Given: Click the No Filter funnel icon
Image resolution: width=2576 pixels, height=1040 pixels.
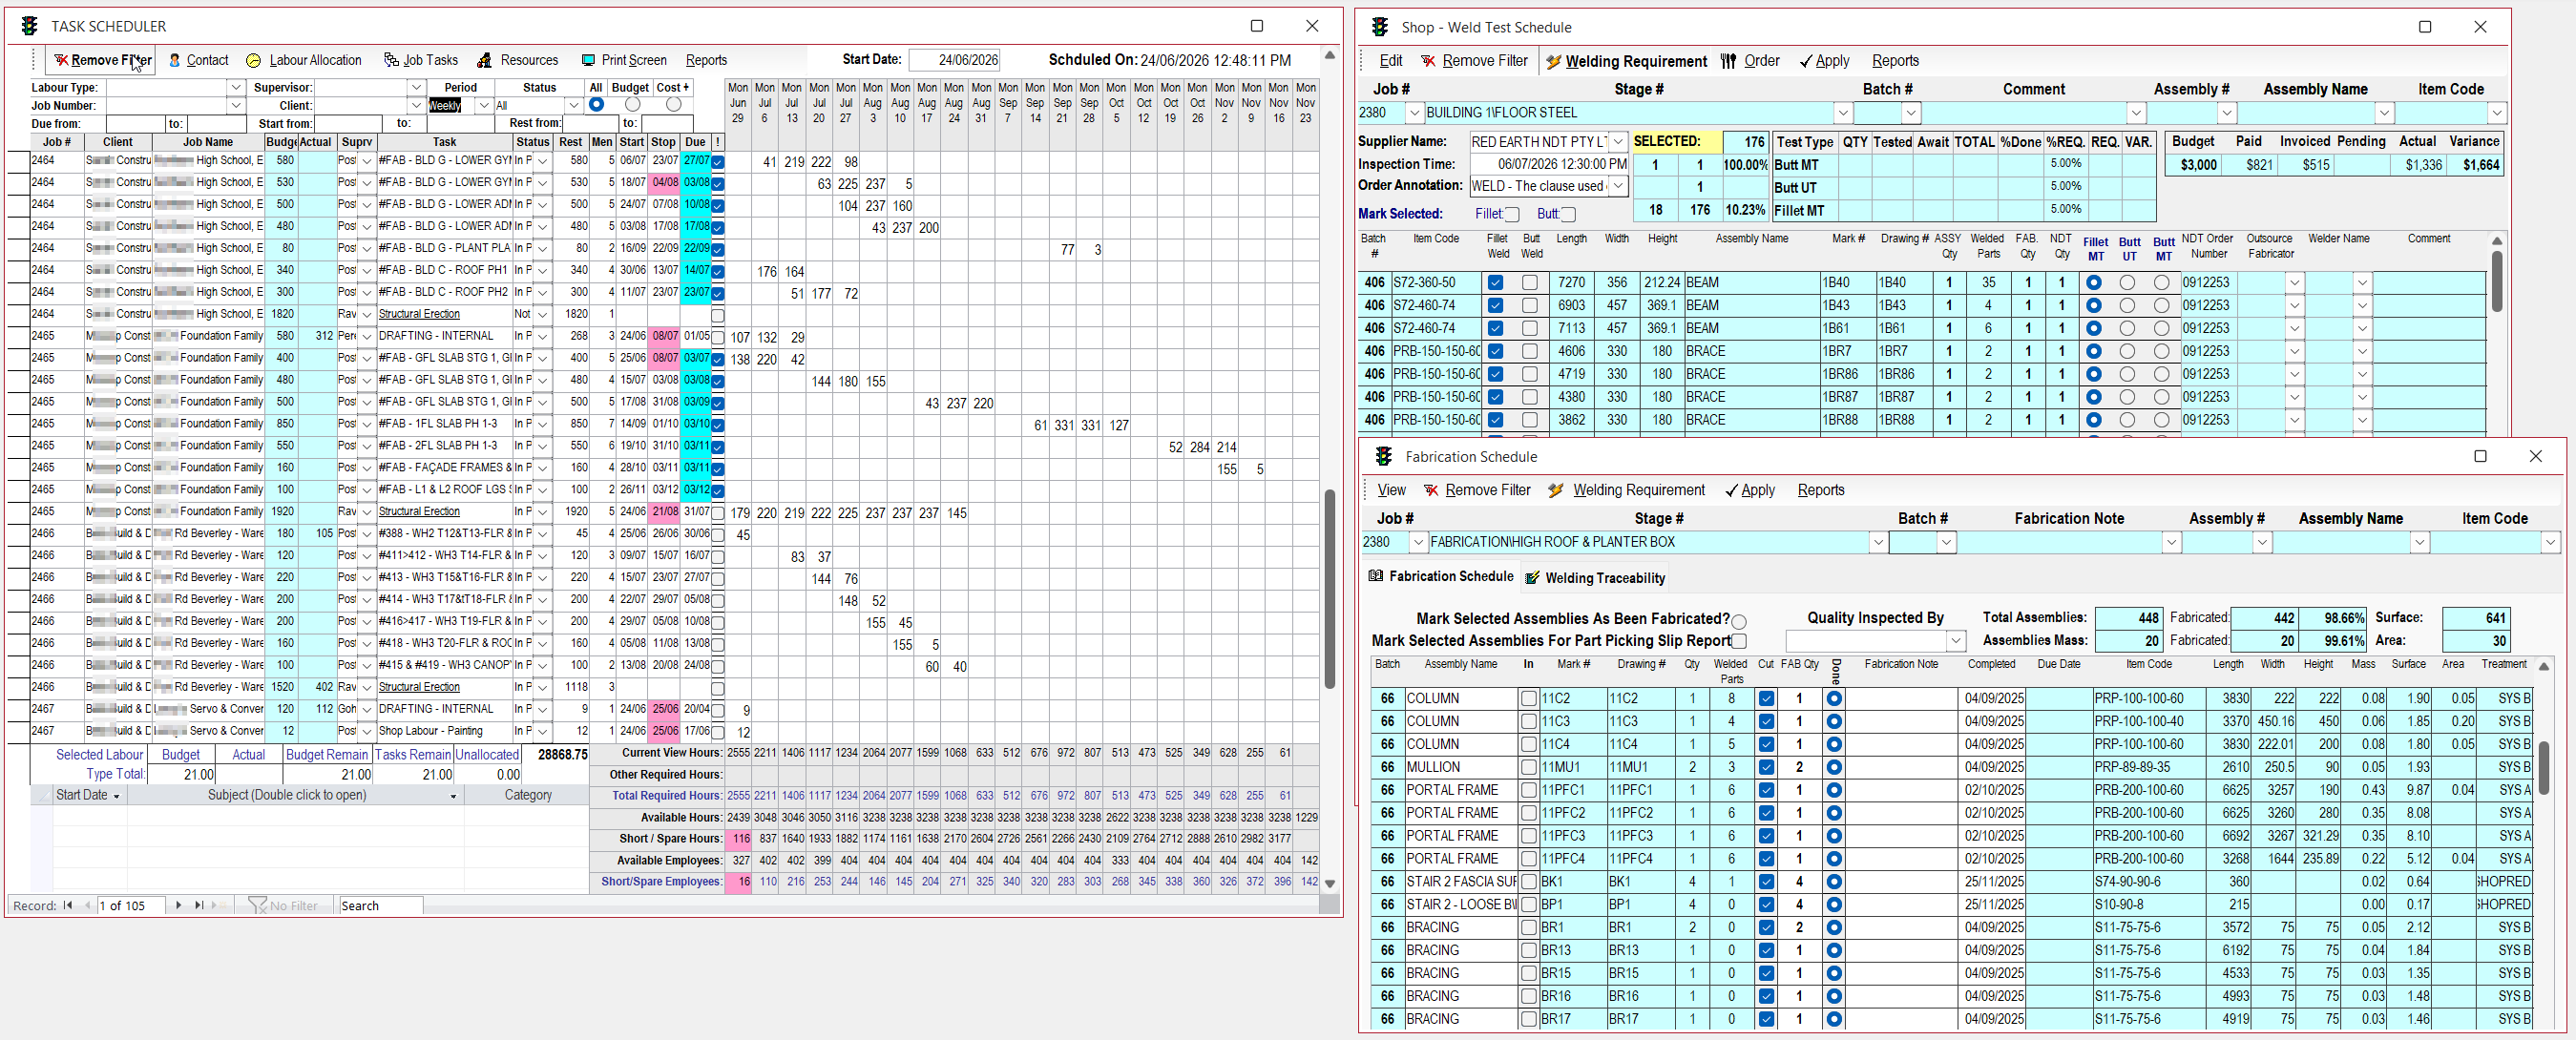Looking at the screenshot, I should (x=257, y=905).
